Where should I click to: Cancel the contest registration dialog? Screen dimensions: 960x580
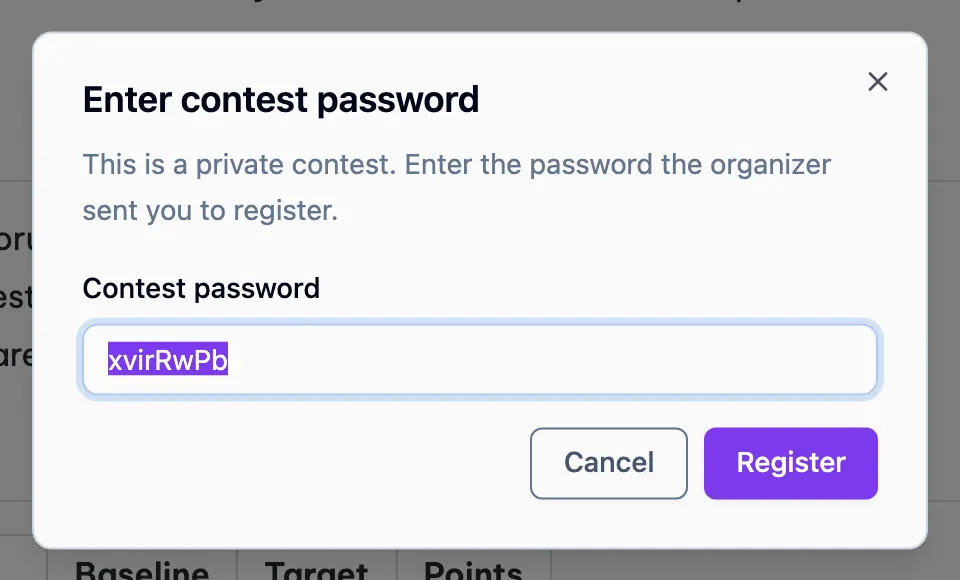609,463
